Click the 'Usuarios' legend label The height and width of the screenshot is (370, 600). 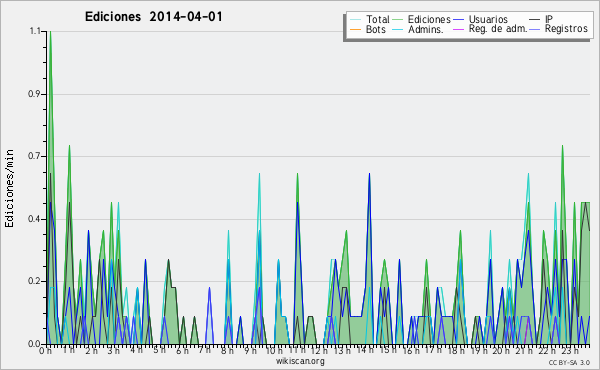pyautogui.click(x=488, y=19)
